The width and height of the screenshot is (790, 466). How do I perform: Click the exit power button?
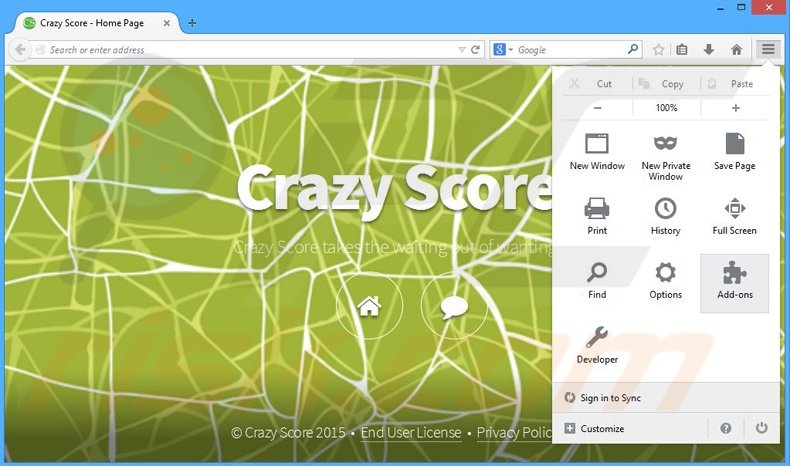761,428
